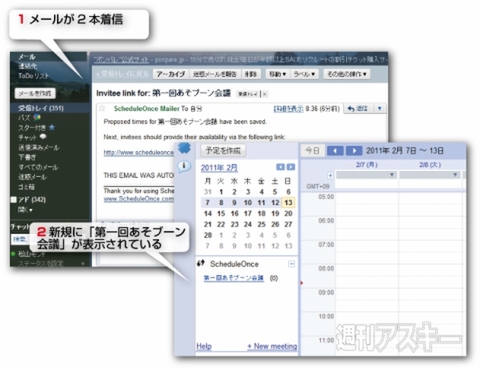Open 第一回あそブーン会議 meeting link

point(234,278)
